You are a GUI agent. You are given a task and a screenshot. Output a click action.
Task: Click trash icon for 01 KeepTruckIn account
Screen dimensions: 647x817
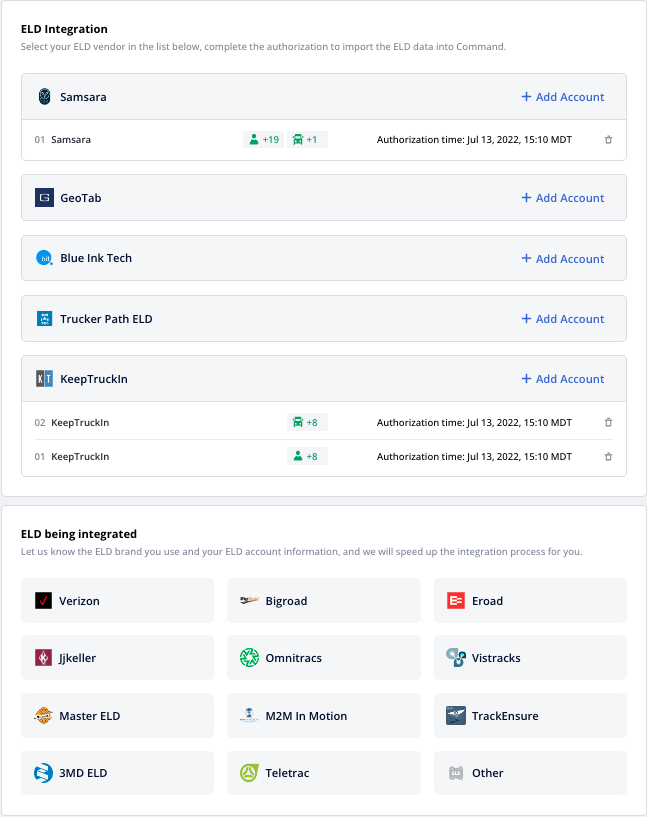coord(608,457)
